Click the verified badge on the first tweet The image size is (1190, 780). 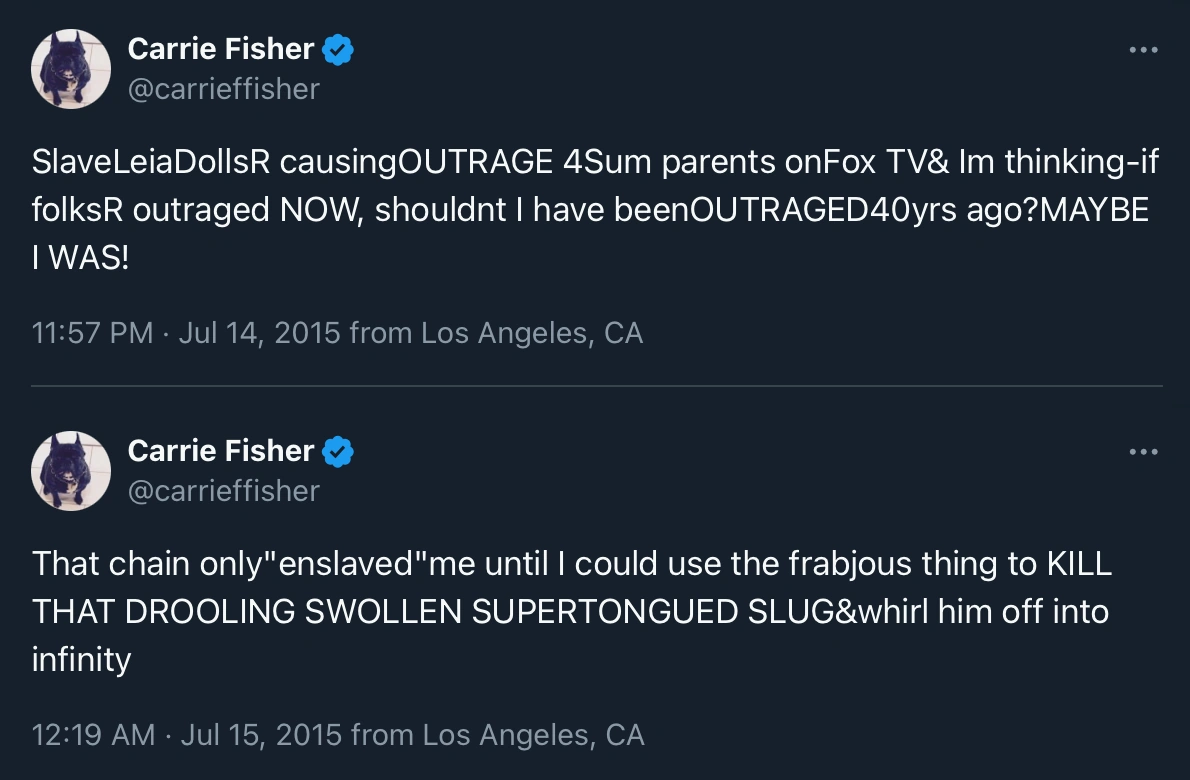coord(339,49)
